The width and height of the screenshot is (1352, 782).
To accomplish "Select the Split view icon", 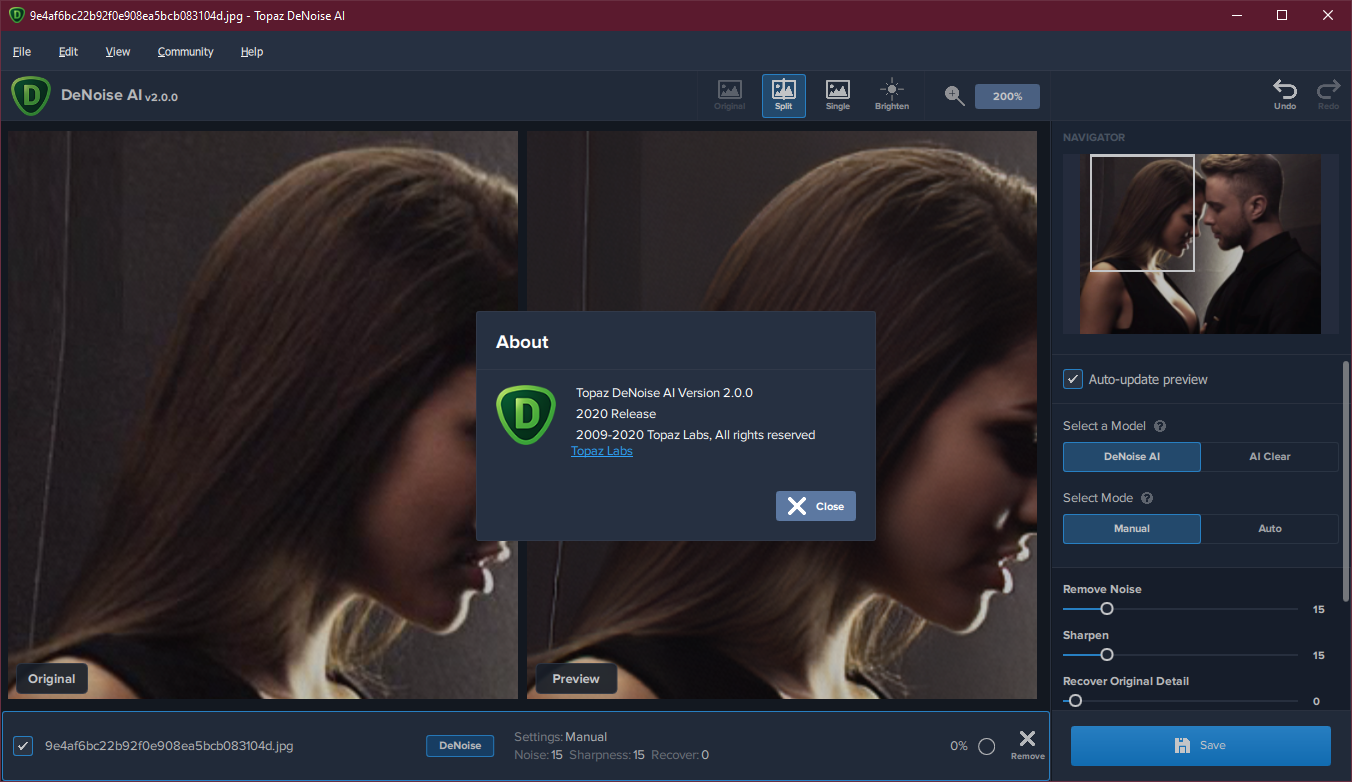I will click(784, 95).
